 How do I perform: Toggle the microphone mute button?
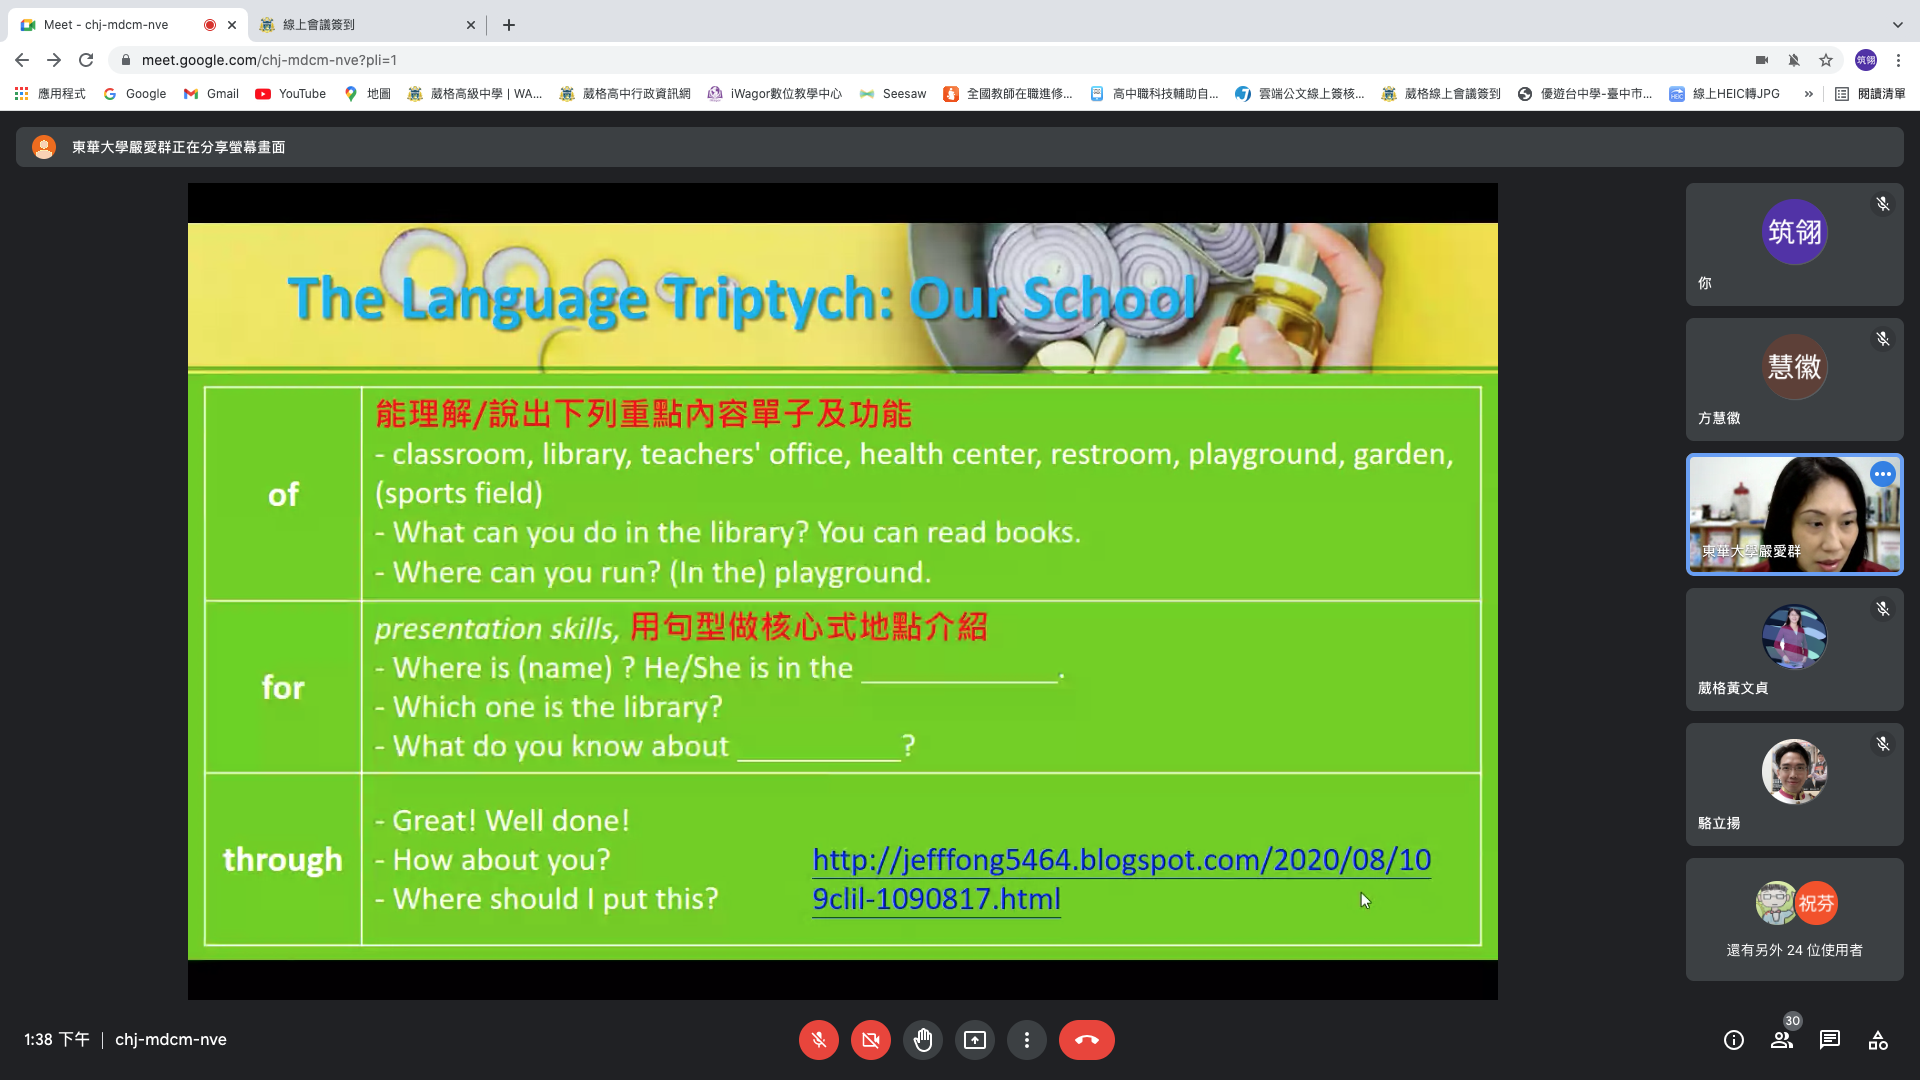click(818, 1040)
